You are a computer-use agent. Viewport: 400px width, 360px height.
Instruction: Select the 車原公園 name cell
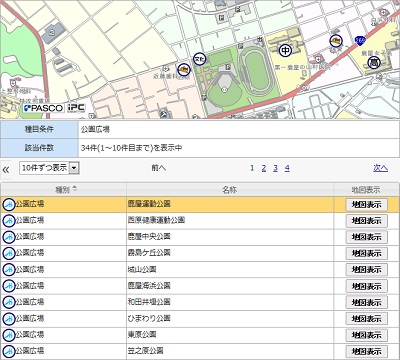point(230,335)
